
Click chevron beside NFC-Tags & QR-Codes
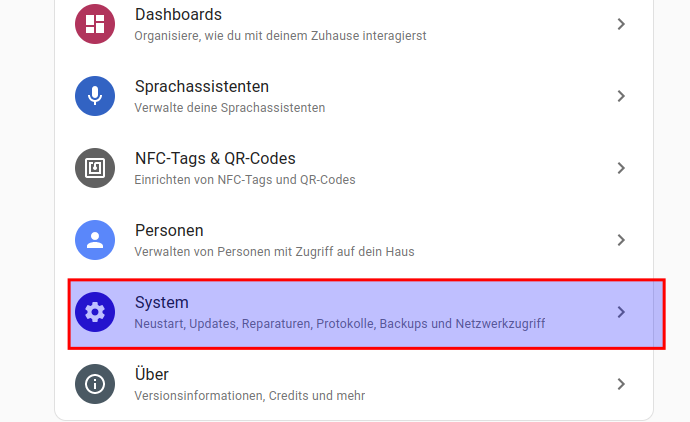pyautogui.click(x=621, y=168)
